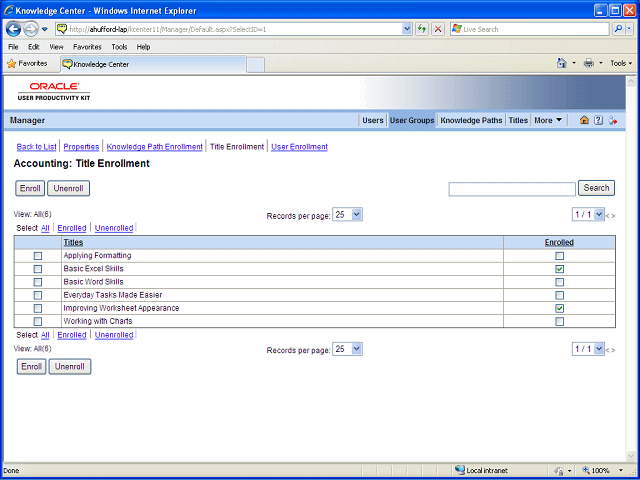Open search provider options dropdown arrow
This screenshot has height=480, width=640.
[x=630, y=29]
